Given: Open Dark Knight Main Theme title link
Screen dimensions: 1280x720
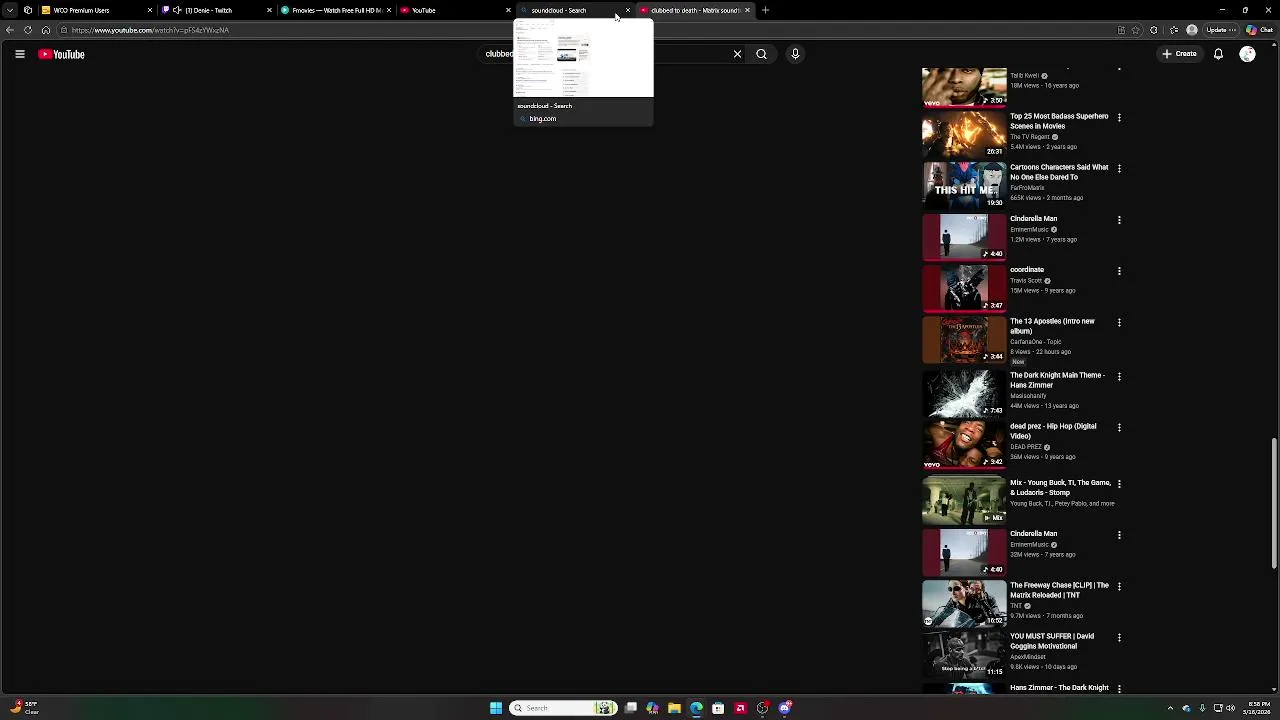Looking at the screenshot, I should pos(1057,380).
